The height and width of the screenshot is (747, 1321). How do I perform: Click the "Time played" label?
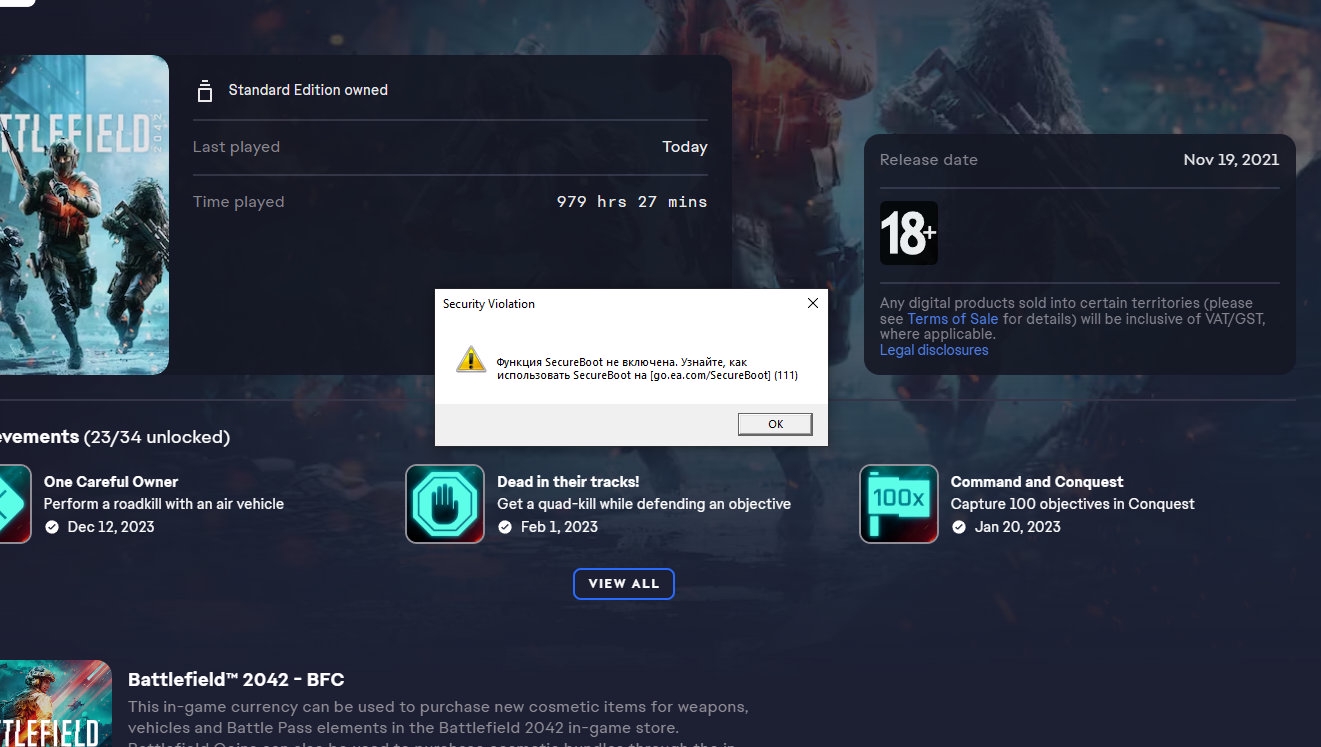[x=239, y=202]
